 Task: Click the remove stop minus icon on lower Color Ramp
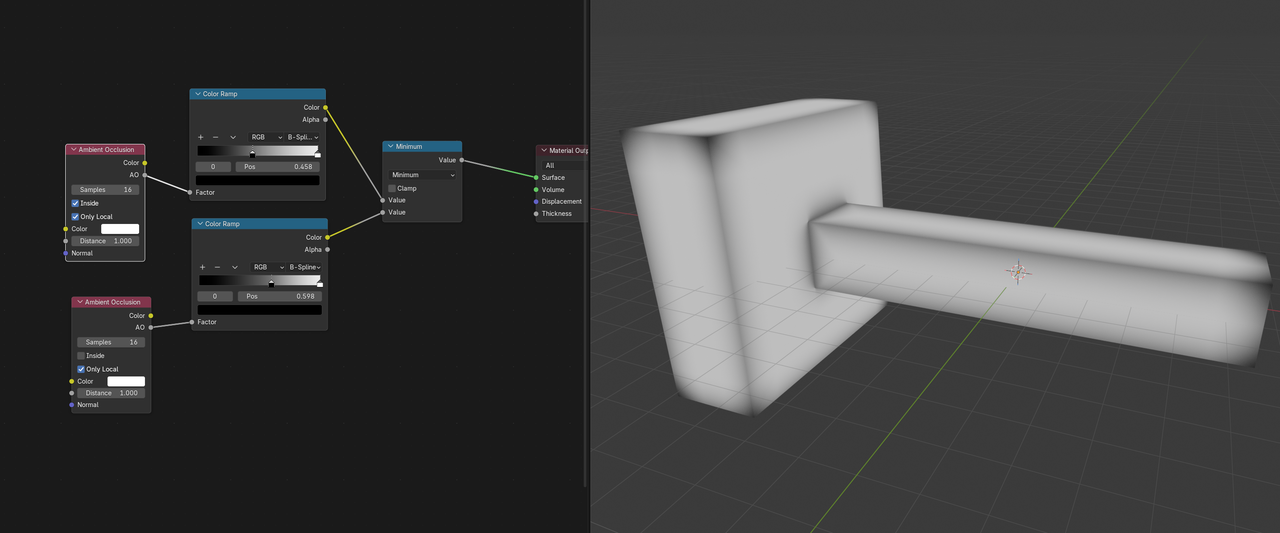tap(217, 267)
